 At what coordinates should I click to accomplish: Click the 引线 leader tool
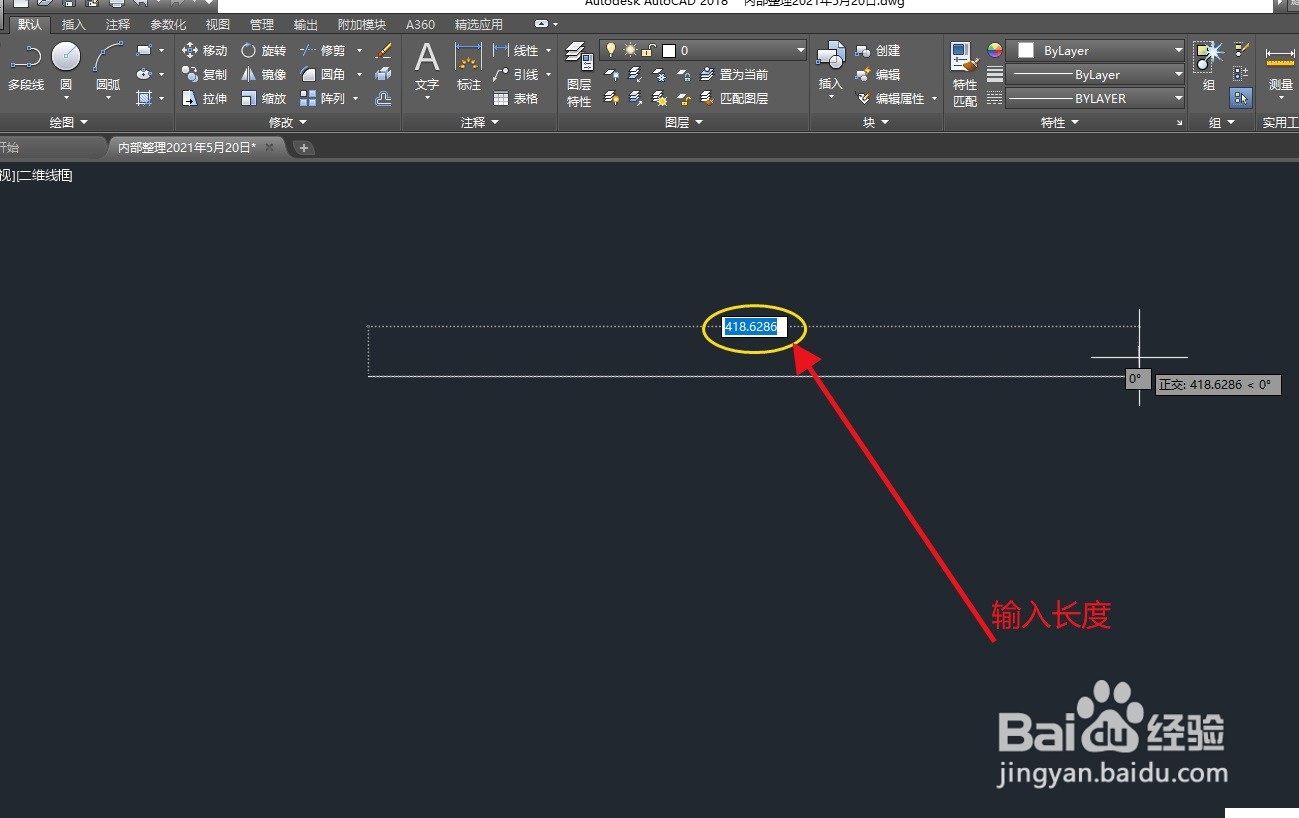pos(516,74)
